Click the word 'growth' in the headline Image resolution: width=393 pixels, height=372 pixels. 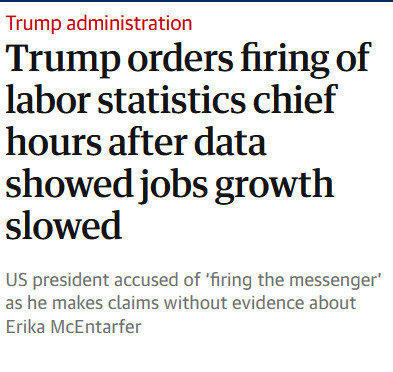tap(274, 186)
